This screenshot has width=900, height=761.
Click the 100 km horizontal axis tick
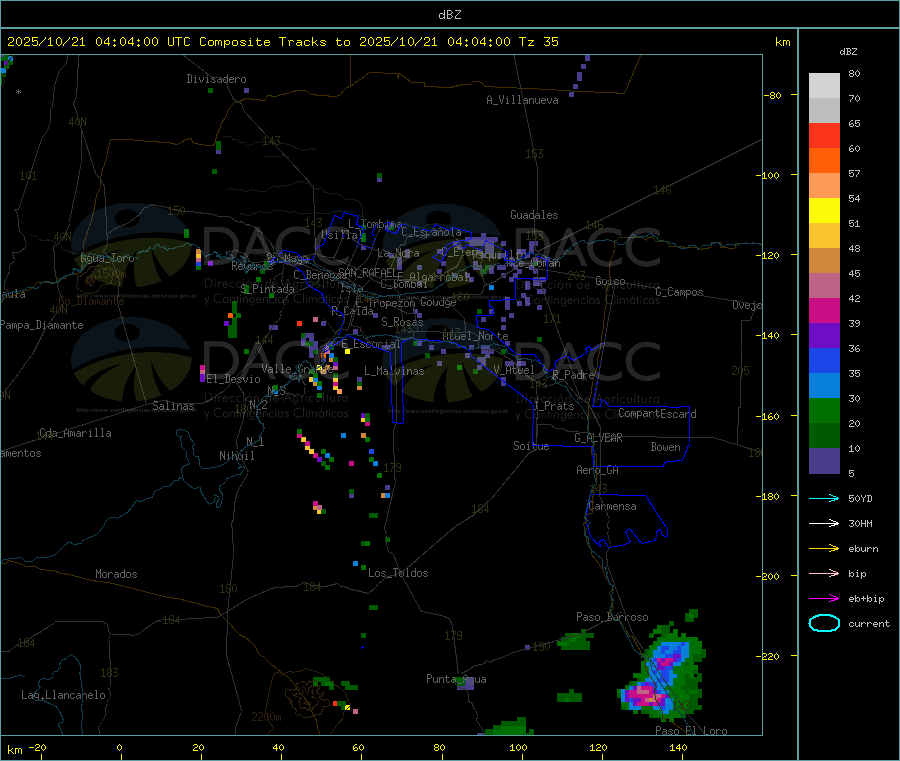[518, 747]
